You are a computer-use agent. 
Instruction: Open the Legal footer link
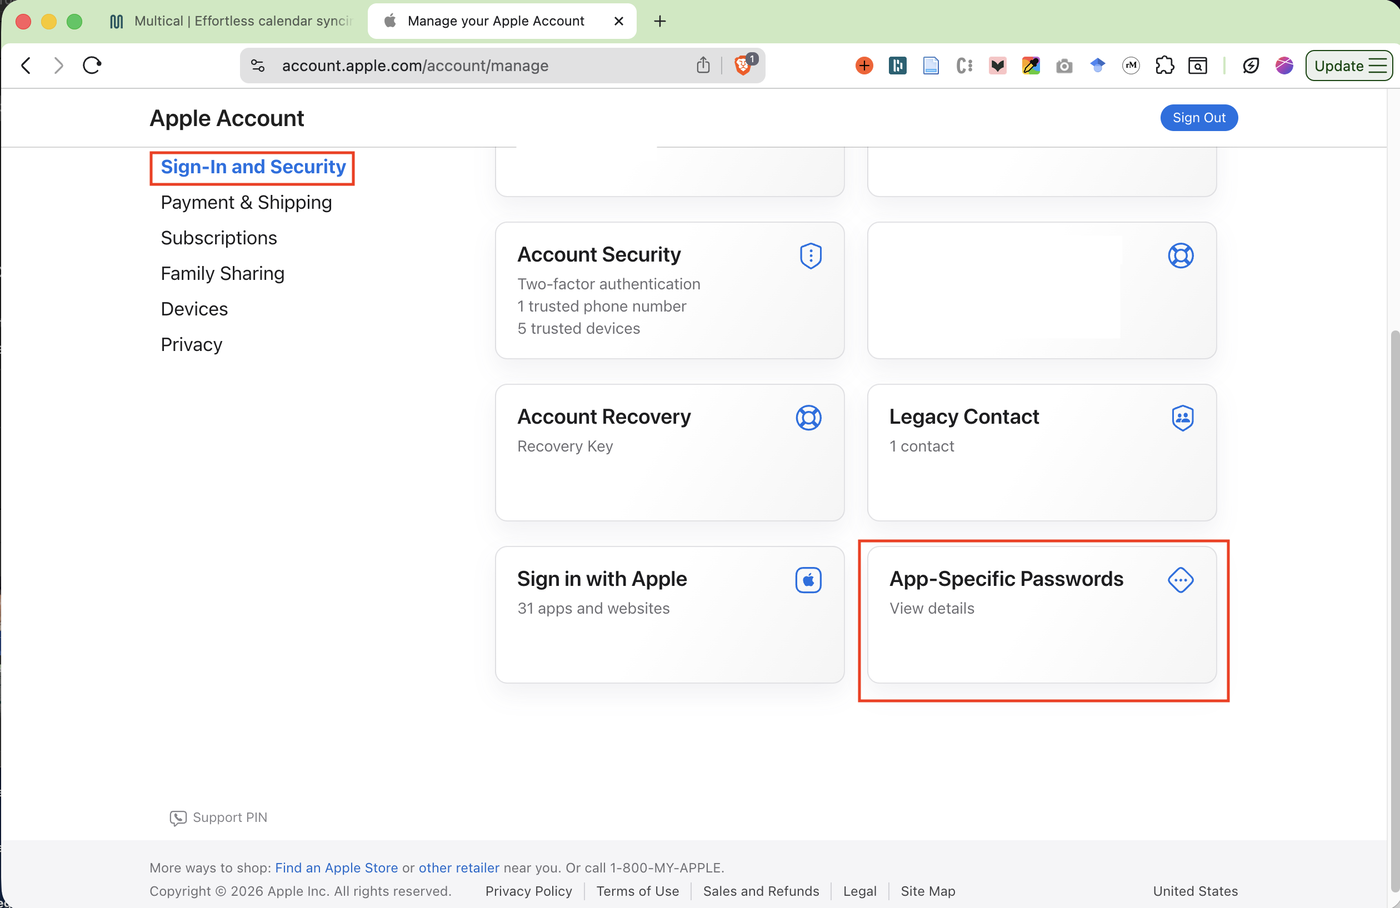tap(860, 891)
